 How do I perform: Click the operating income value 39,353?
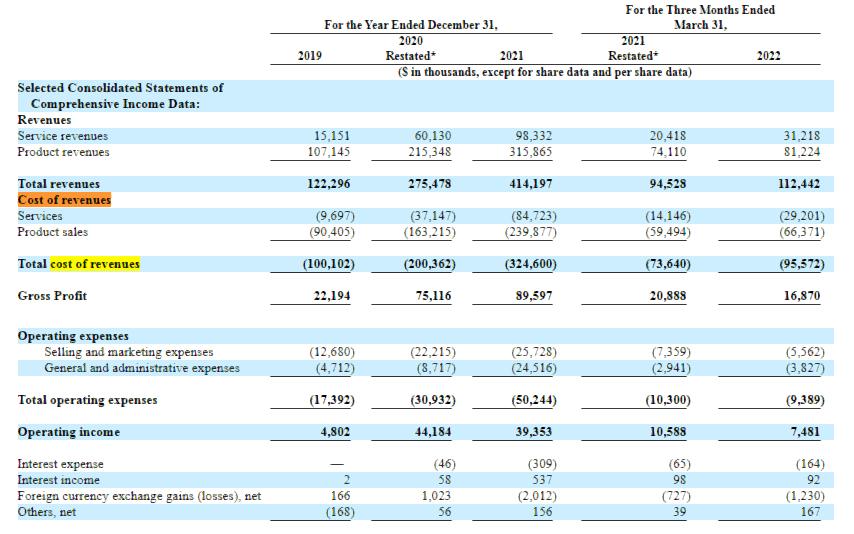coord(534,432)
